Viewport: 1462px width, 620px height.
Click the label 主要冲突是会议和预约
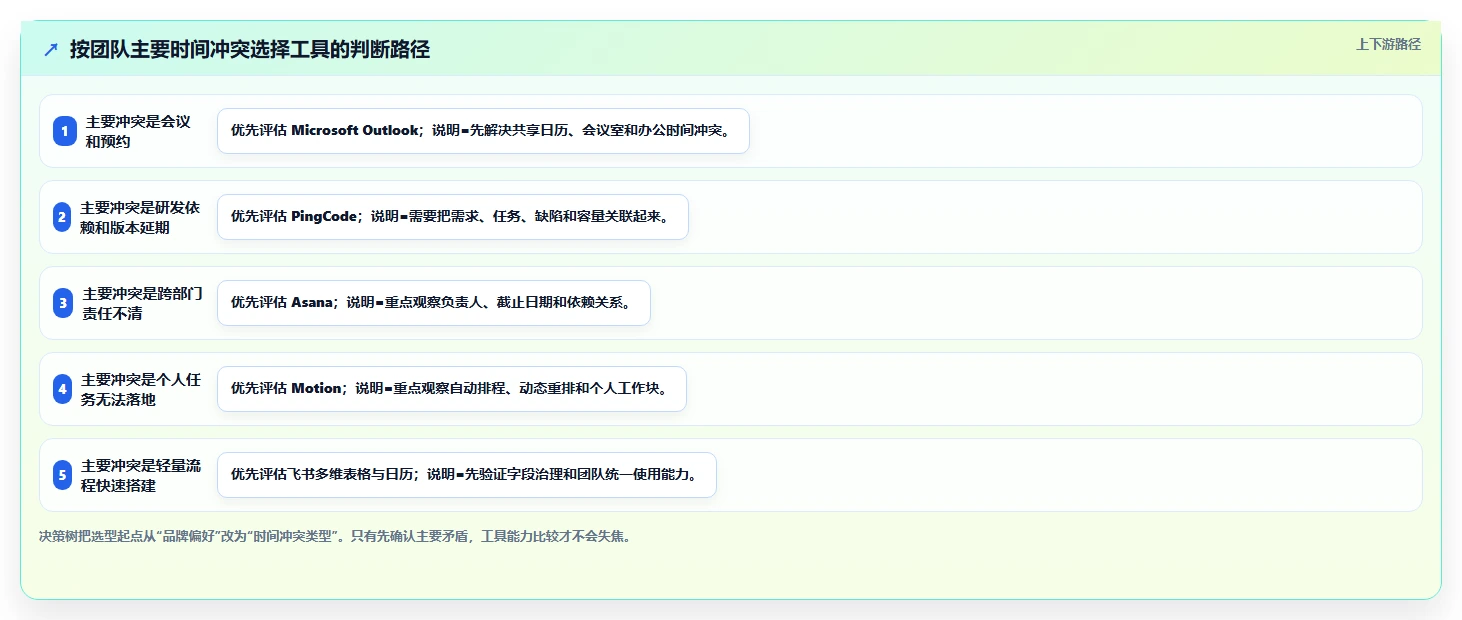(x=138, y=131)
